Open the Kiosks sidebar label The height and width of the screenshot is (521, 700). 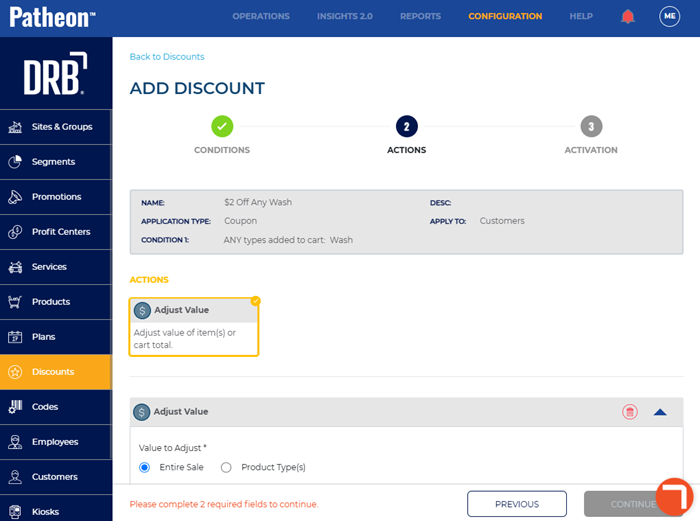45,512
